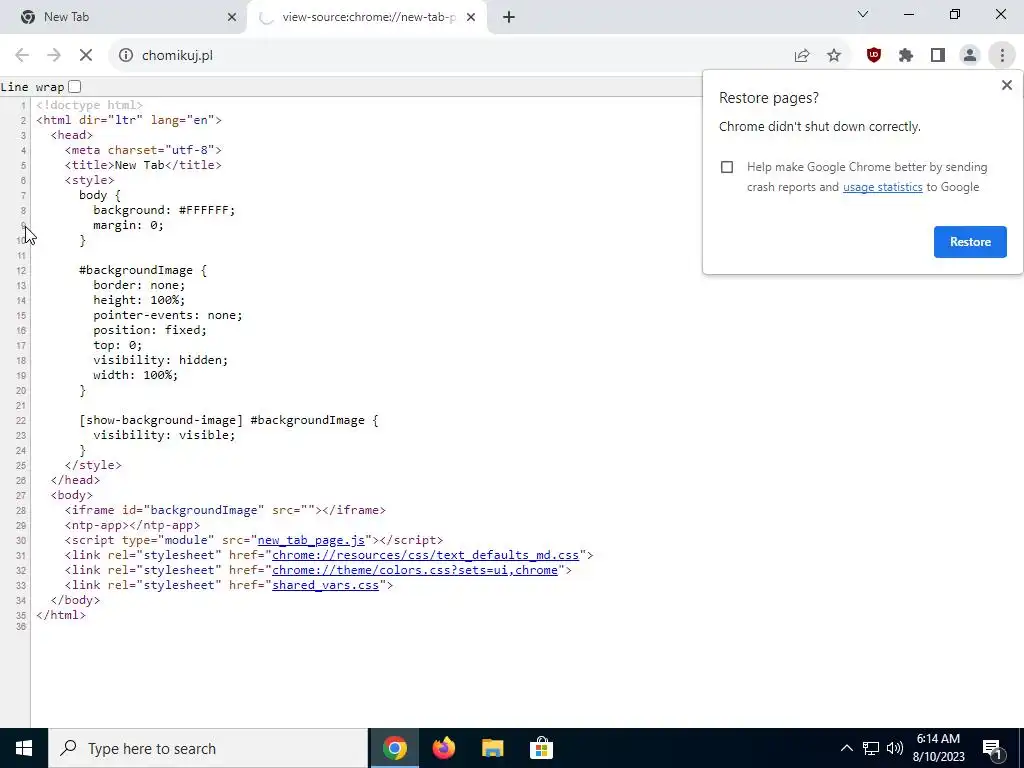Screen dimensions: 1024x768
Task: Show hidden system tray icons
Action: [x=846, y=748]
